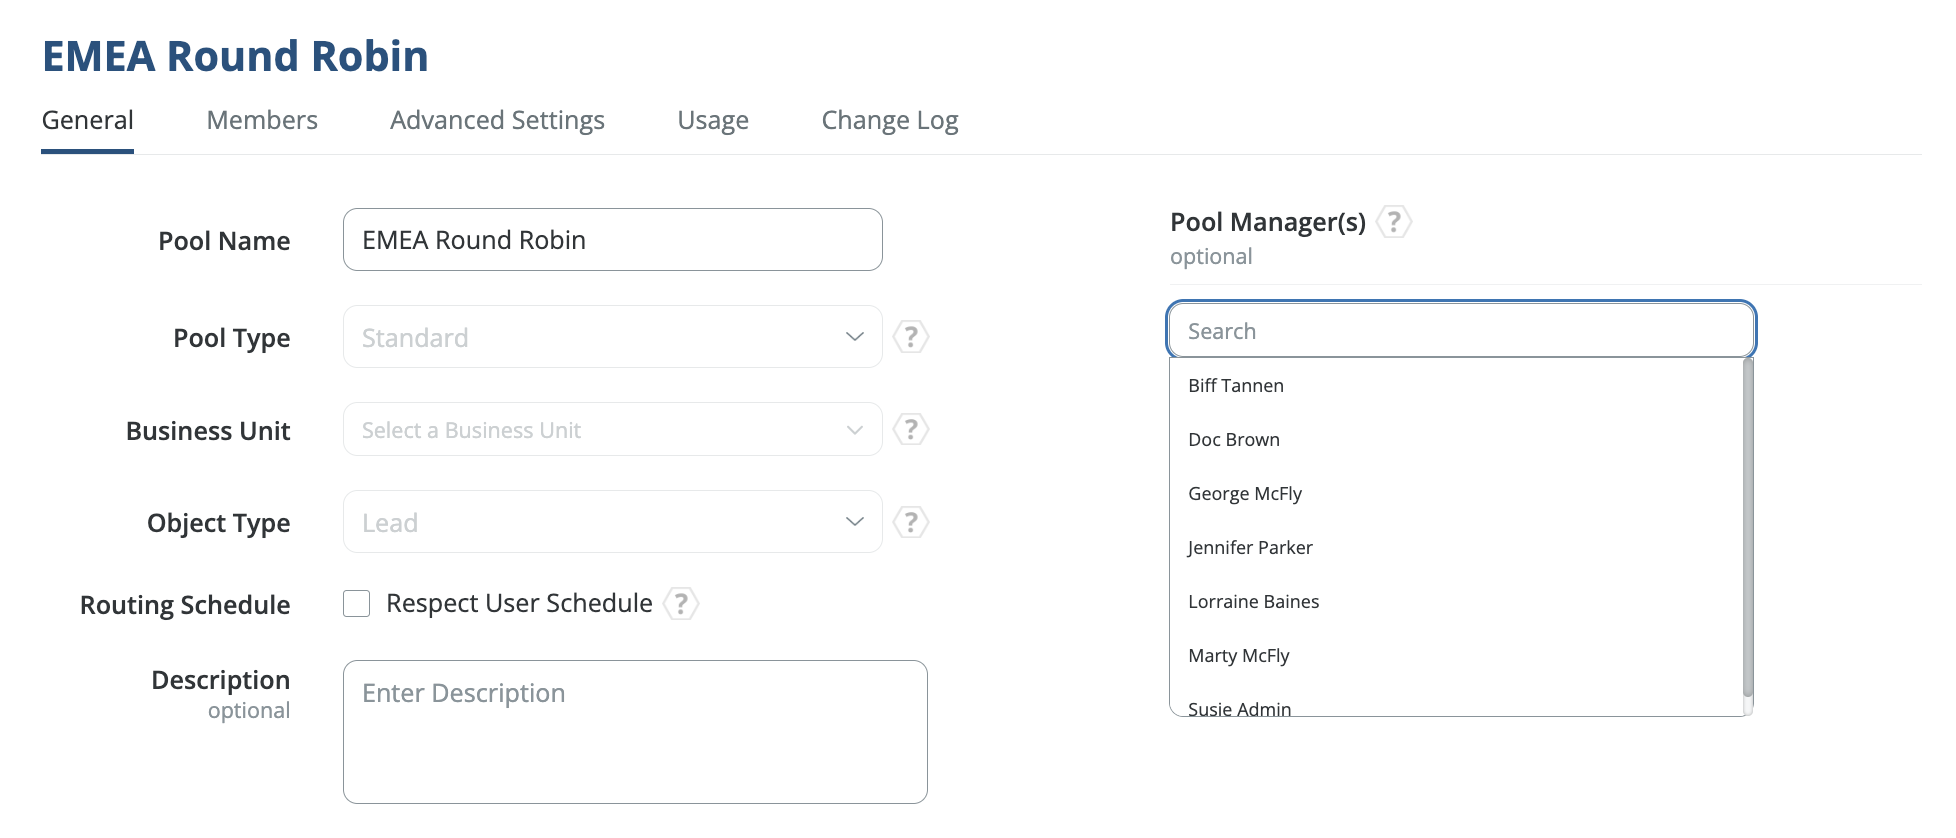This screenshot has width=1956, height=838.
Task: View the Change Log tab
Action: click(889, 121)
